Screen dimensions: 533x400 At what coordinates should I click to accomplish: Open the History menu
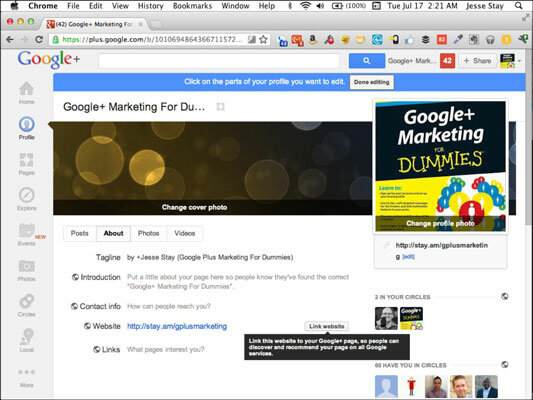point(151,6)
